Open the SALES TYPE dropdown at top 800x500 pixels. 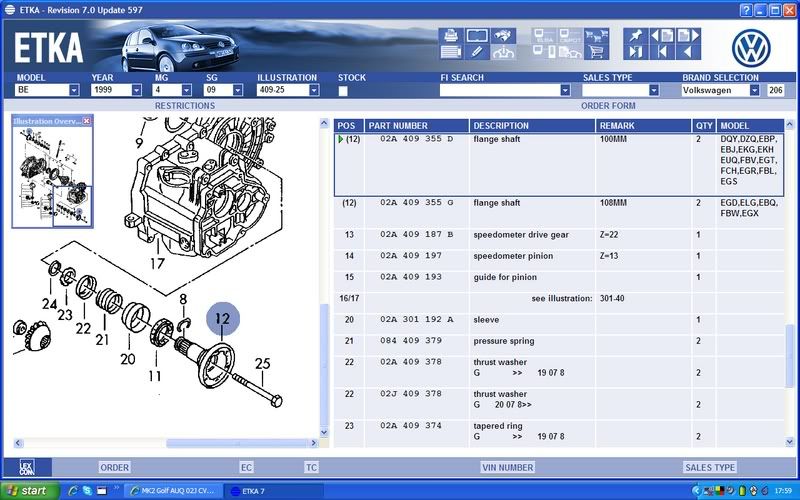654,90
